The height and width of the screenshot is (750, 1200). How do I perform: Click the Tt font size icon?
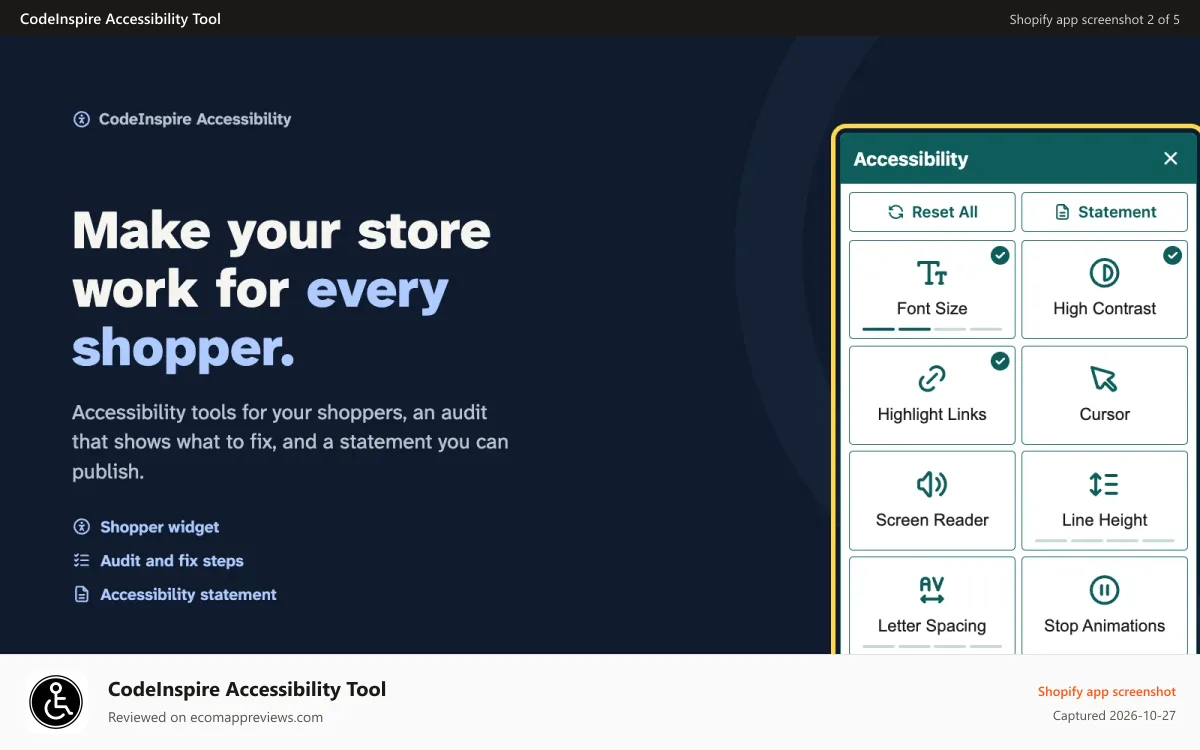tap(932, 273)
